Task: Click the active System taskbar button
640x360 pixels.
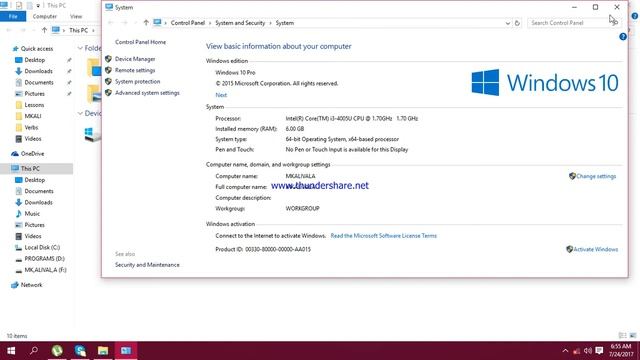Action: coord(126,351)
